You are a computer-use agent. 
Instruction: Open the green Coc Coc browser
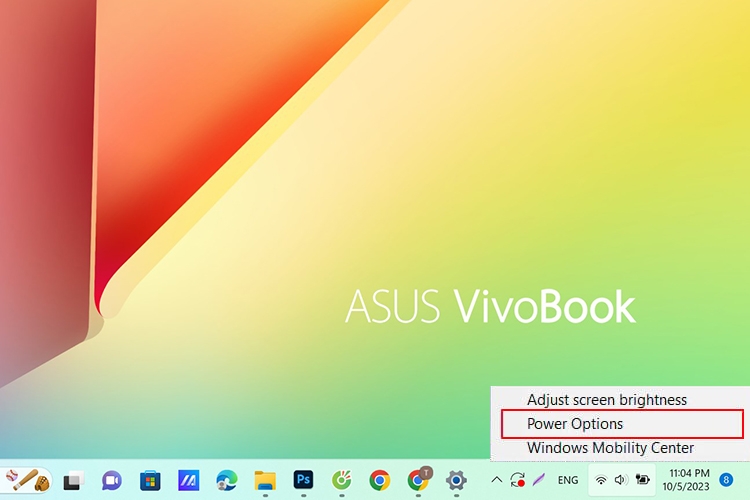click(342, 480)
